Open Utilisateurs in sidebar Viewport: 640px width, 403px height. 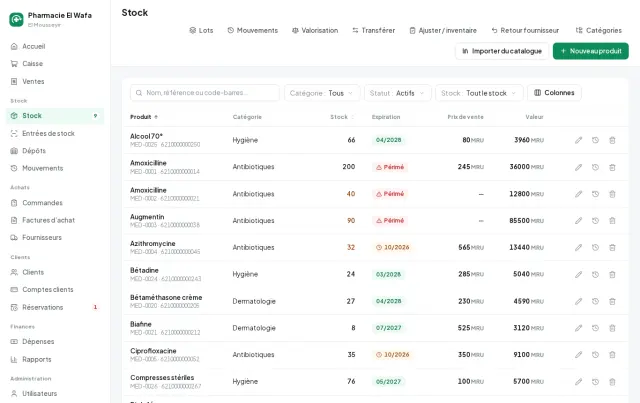point(55,394)
